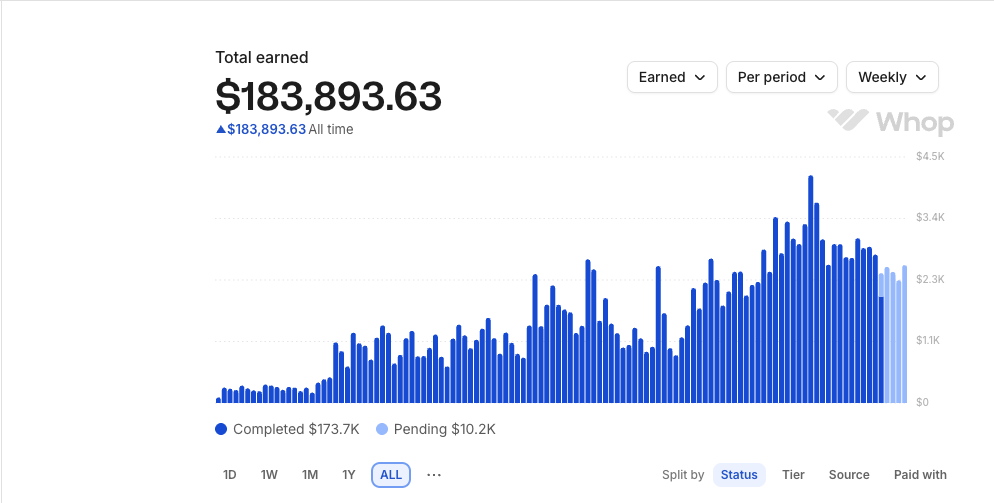
Task: Click the $183,893.63 total amount
Action: pyautogui.click(x=328, y=96)
